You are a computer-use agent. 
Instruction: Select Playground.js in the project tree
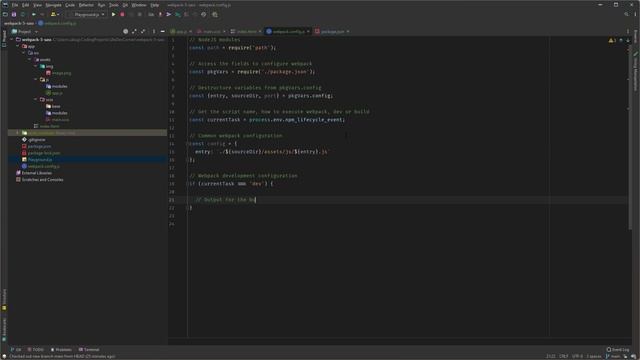coord(40,160)
